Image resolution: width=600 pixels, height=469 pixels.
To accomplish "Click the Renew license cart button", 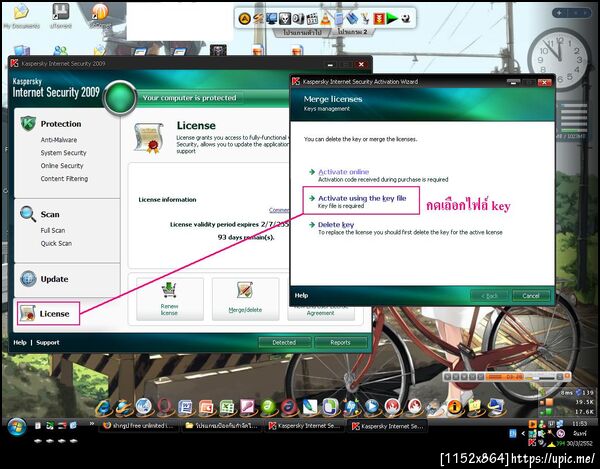I will coord(170,299).
